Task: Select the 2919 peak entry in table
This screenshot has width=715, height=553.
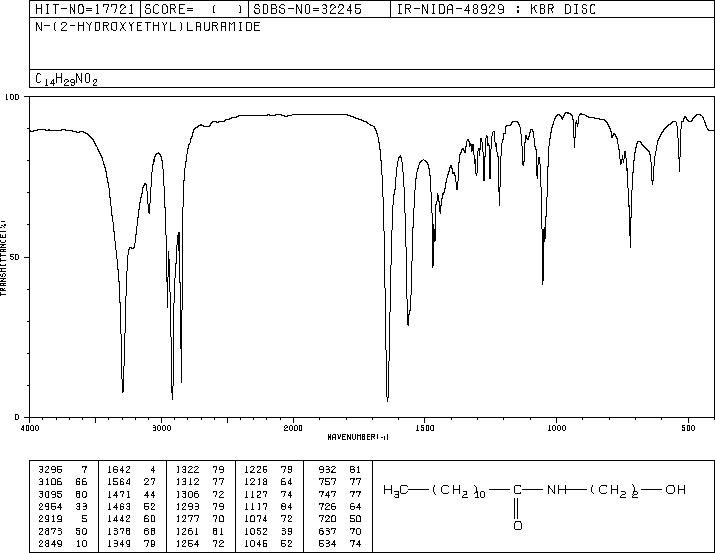Action: 62,519
